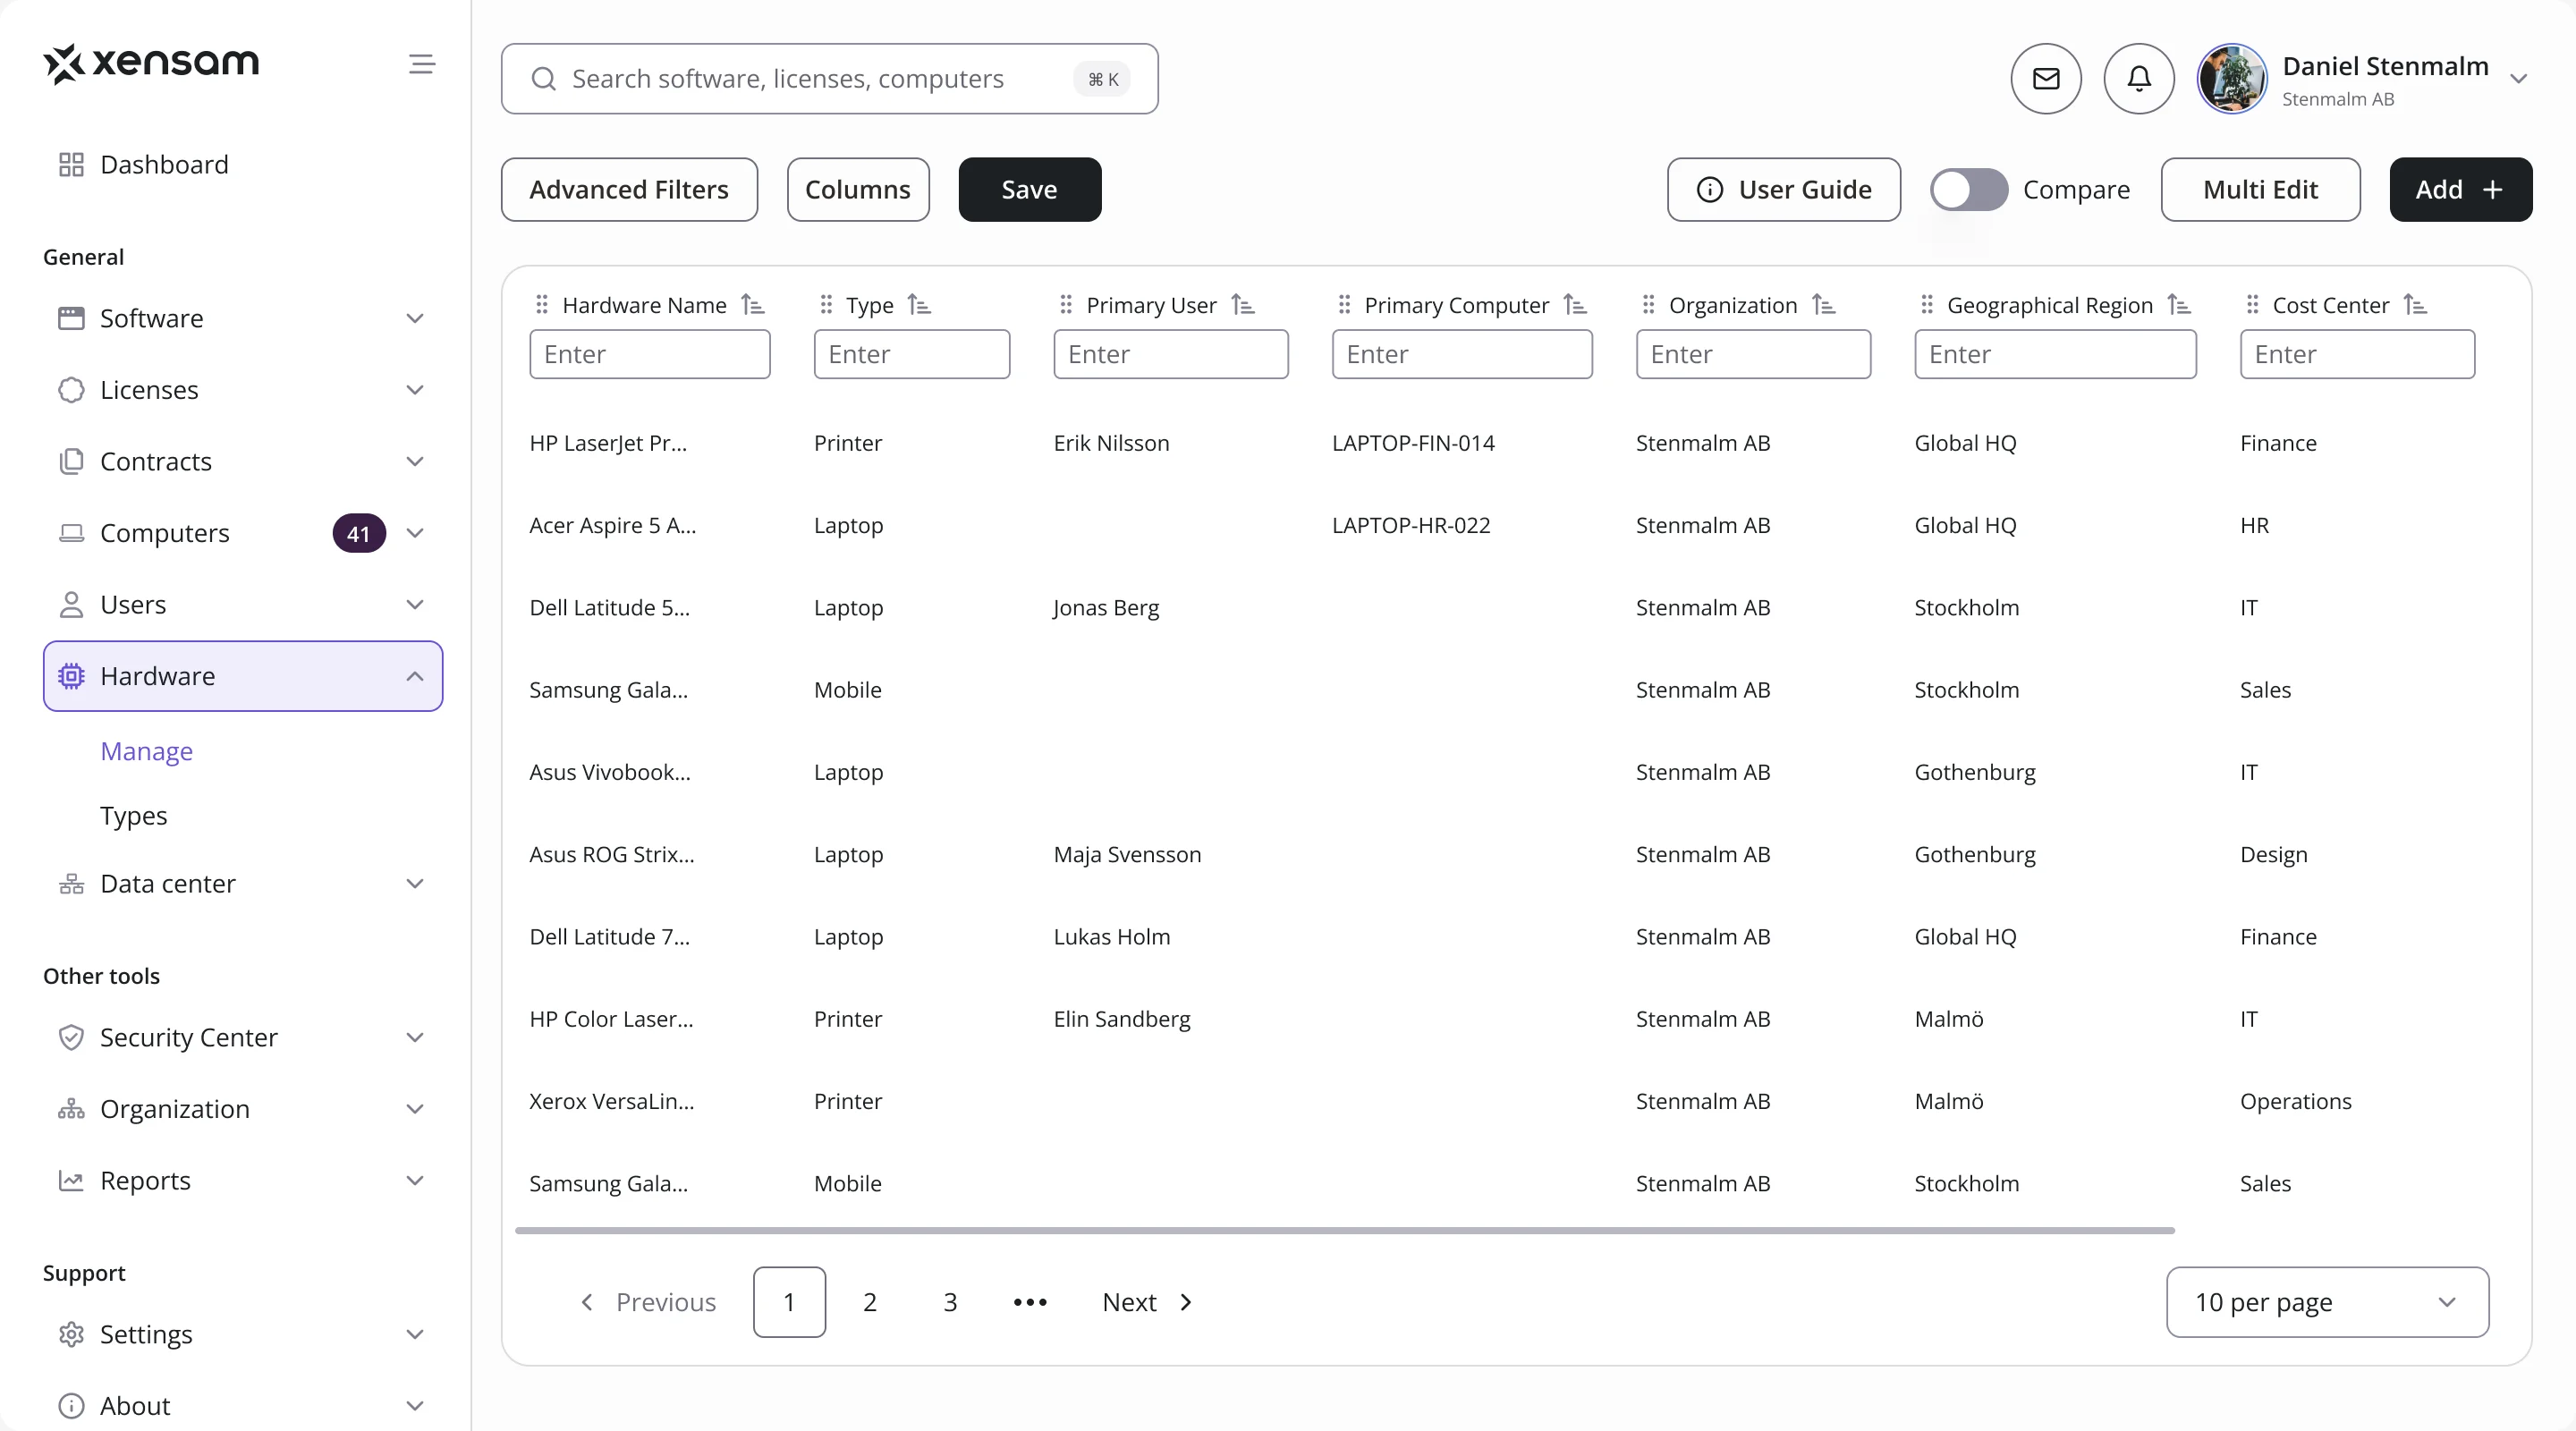This screenshot has width=2576, height=1431.
Task: Click the Xensam logo
Action: pos(151,63)
